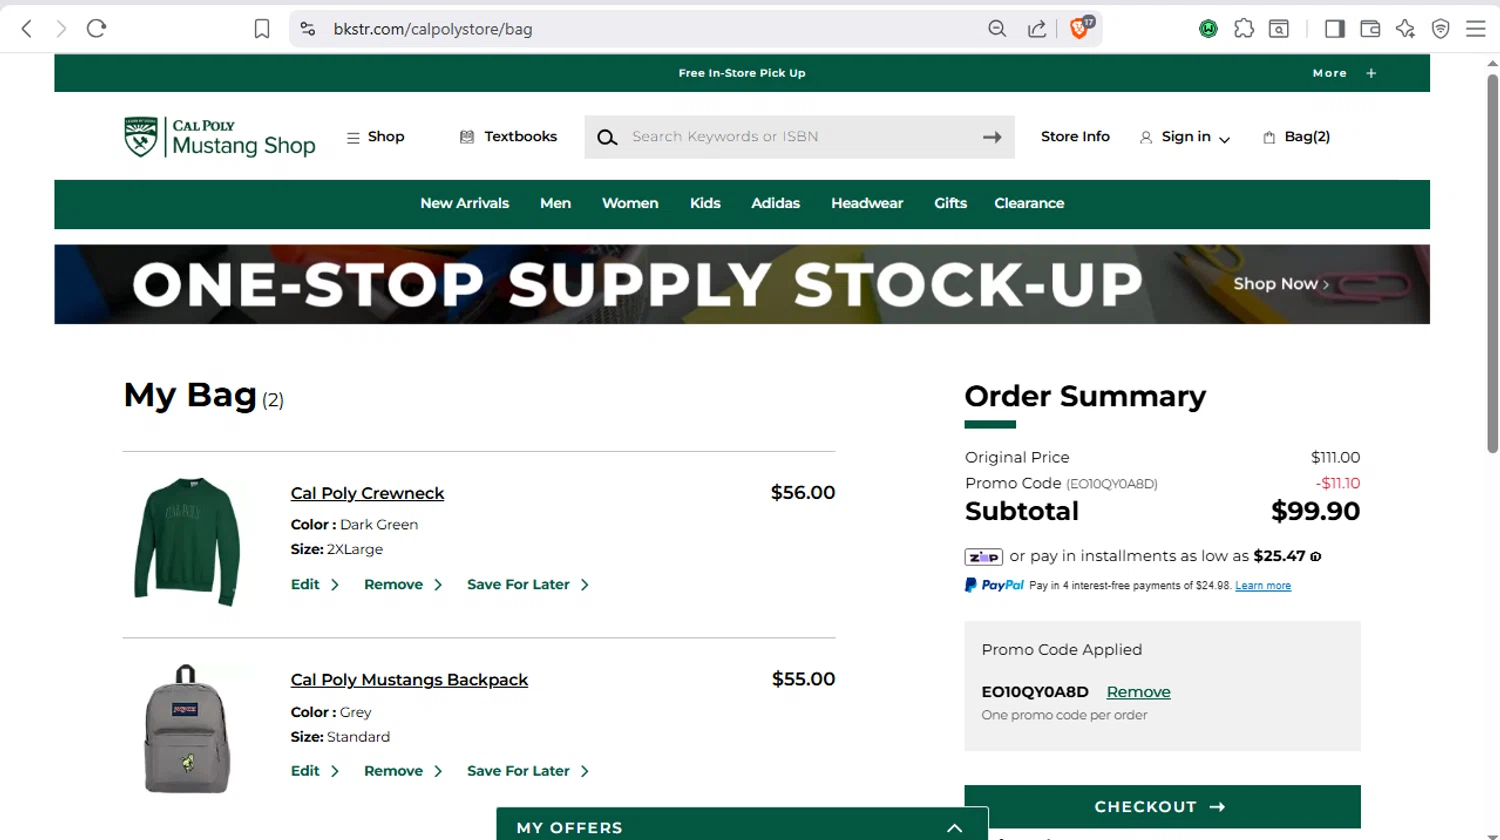Click Shop Now on supply banner
1500x840 pixels.
(x=1281, y=284)
